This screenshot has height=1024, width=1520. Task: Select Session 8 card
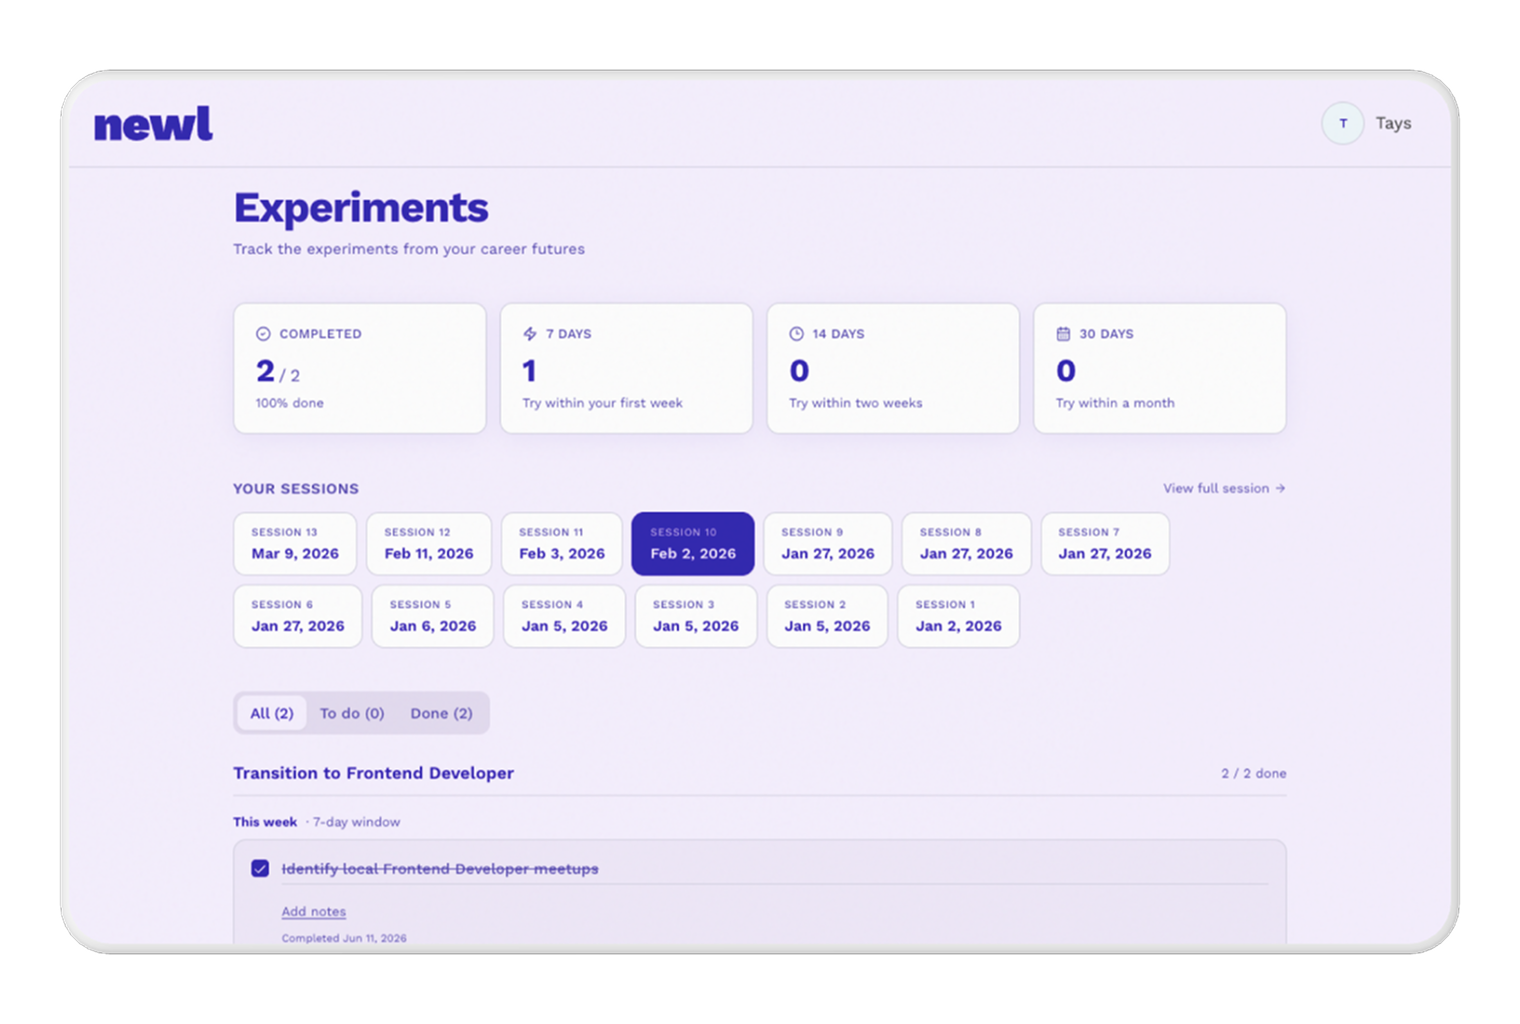[x=966, y=544]
